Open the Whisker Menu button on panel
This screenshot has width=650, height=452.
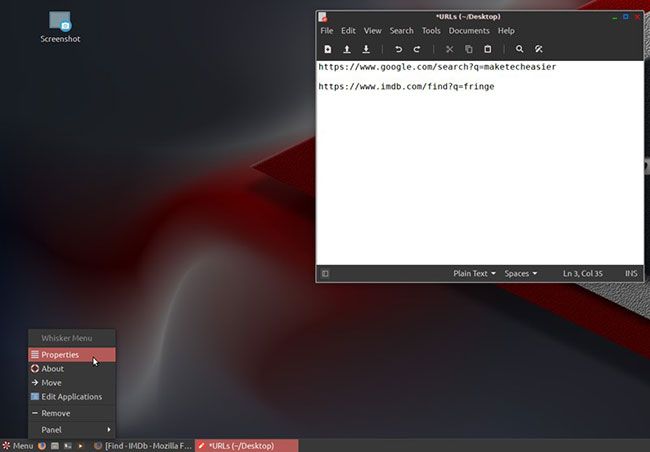coord(17,446)
